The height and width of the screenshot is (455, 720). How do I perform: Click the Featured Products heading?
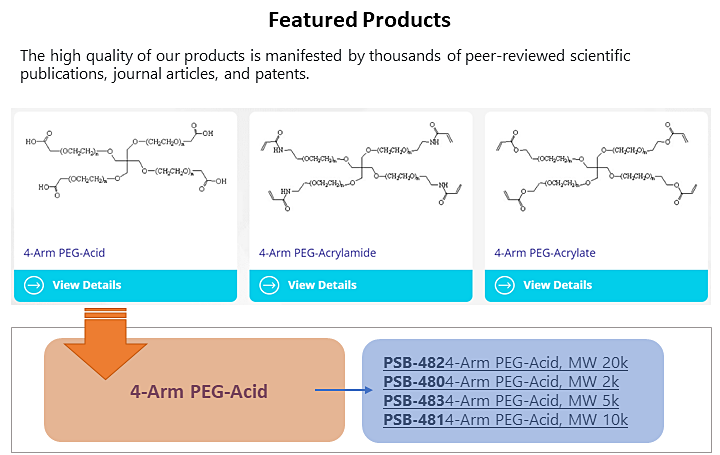coord(360,20)
